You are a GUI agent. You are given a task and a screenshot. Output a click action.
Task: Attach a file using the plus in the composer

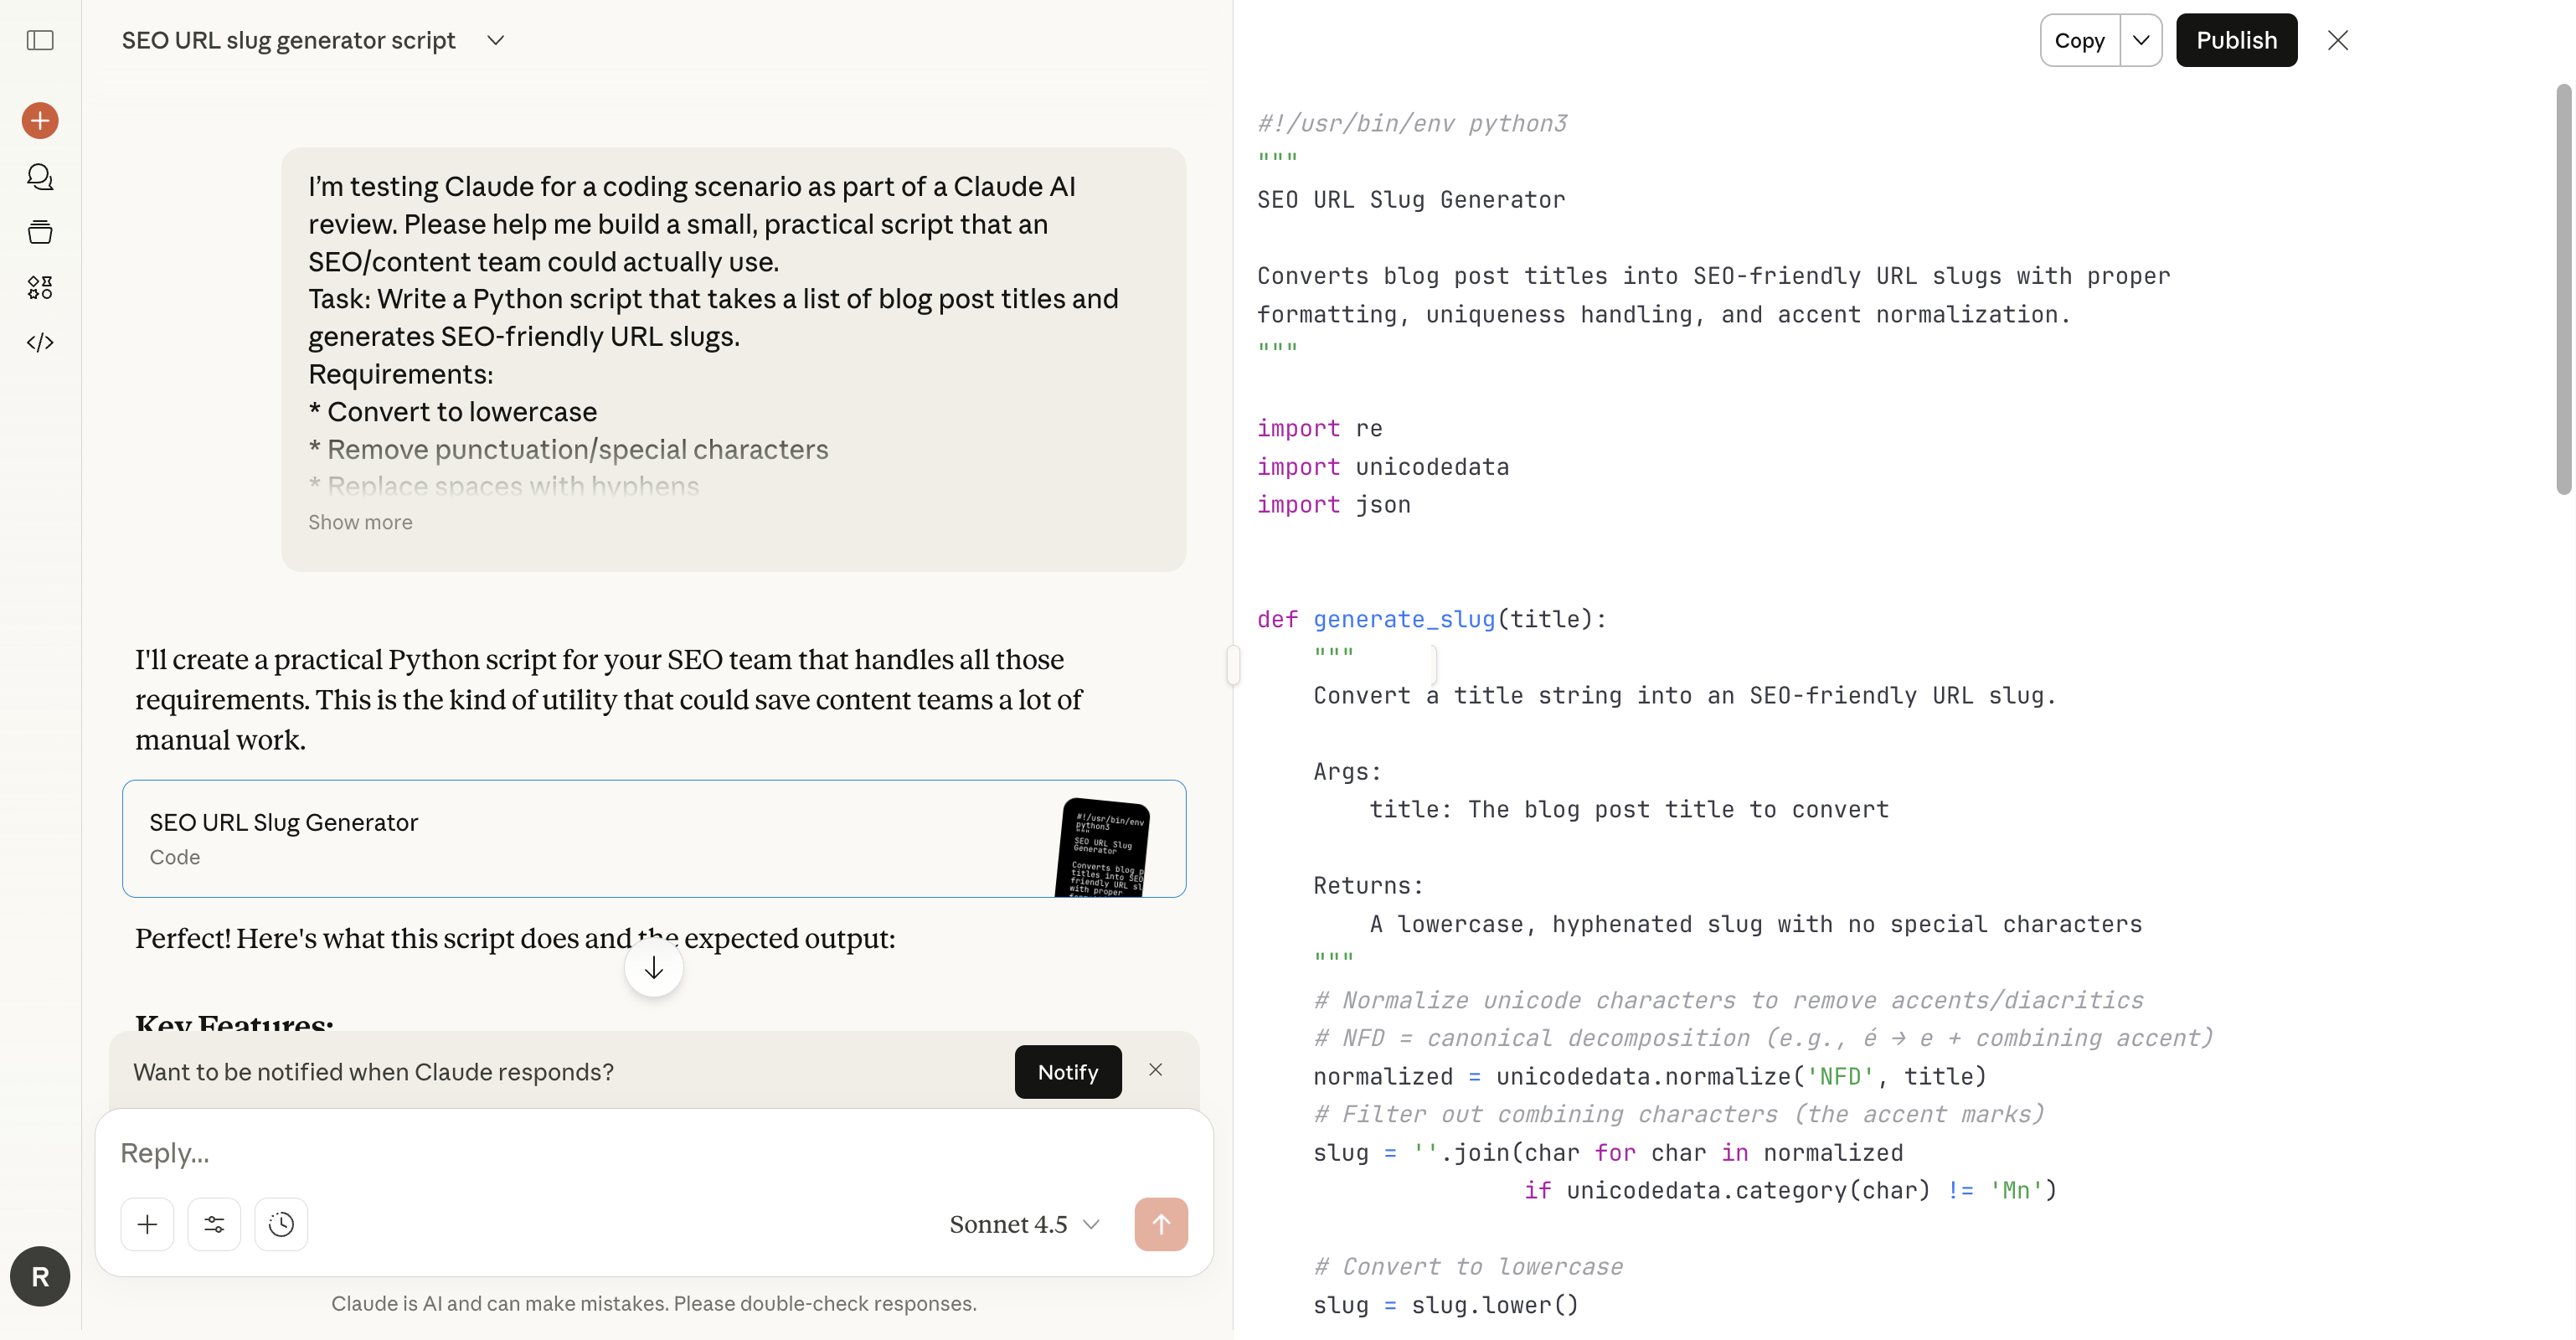click(x=147, y=1223)
